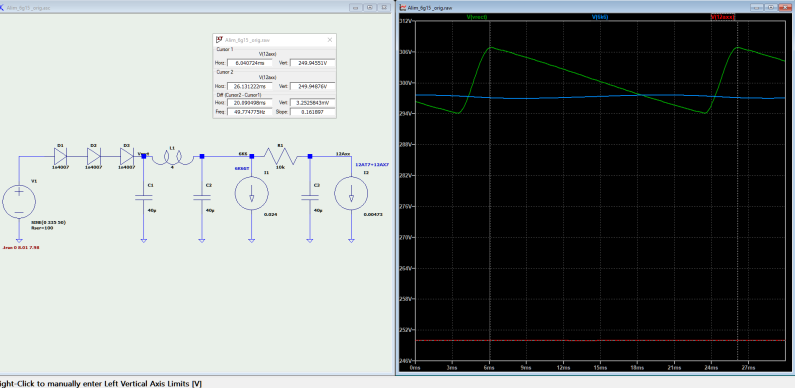
Task: Click the first diode D1 symbol
Action: point(60,156)
